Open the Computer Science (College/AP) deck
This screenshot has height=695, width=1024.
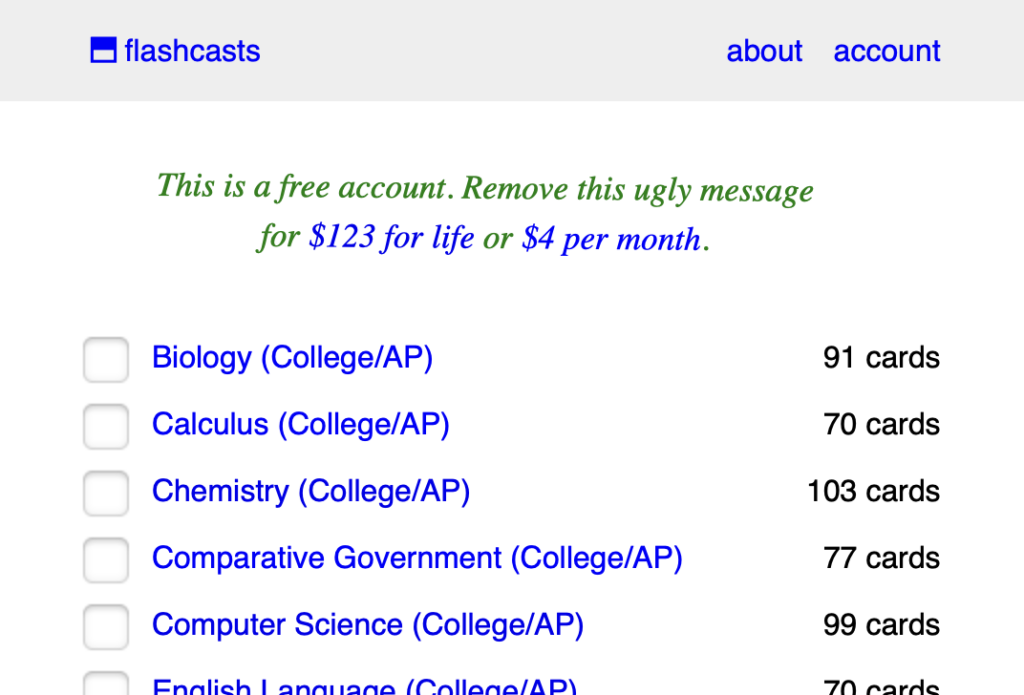coord(367,625)
